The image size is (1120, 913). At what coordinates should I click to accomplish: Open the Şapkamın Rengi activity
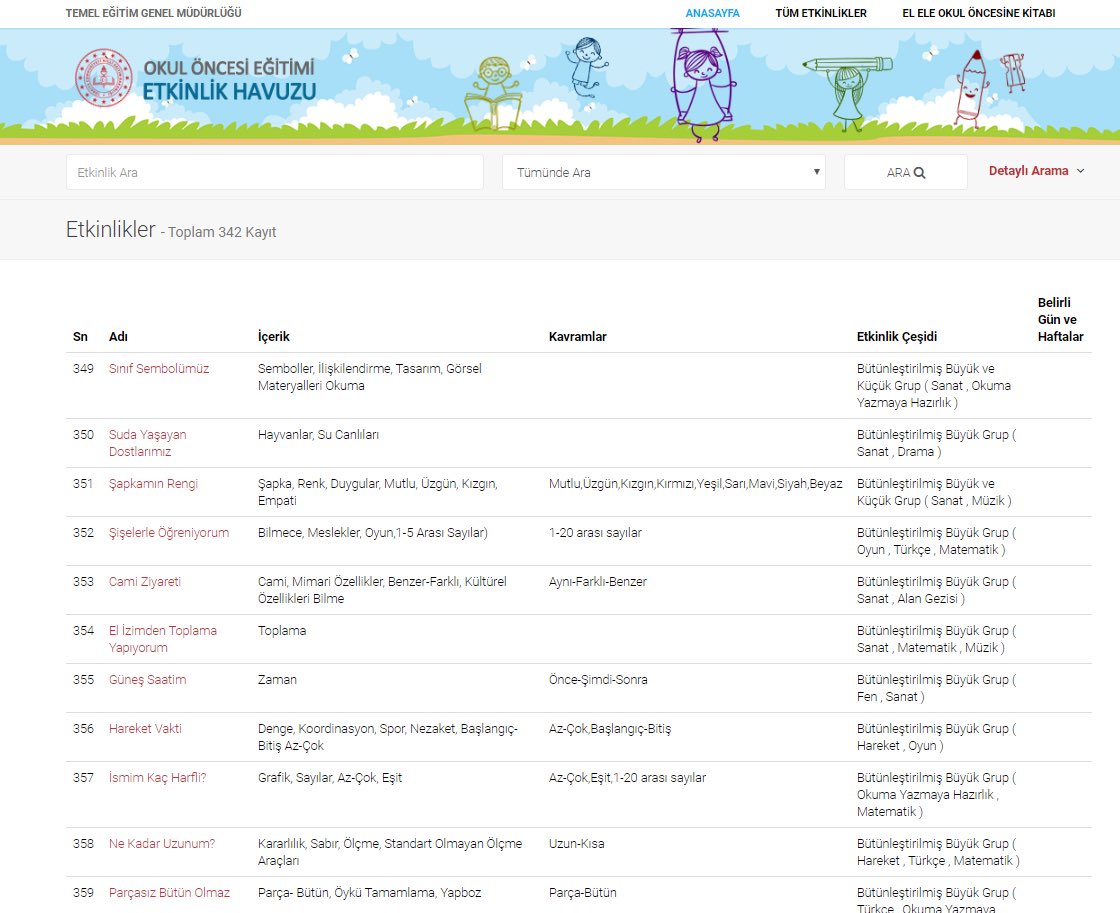tap(153, 484)
